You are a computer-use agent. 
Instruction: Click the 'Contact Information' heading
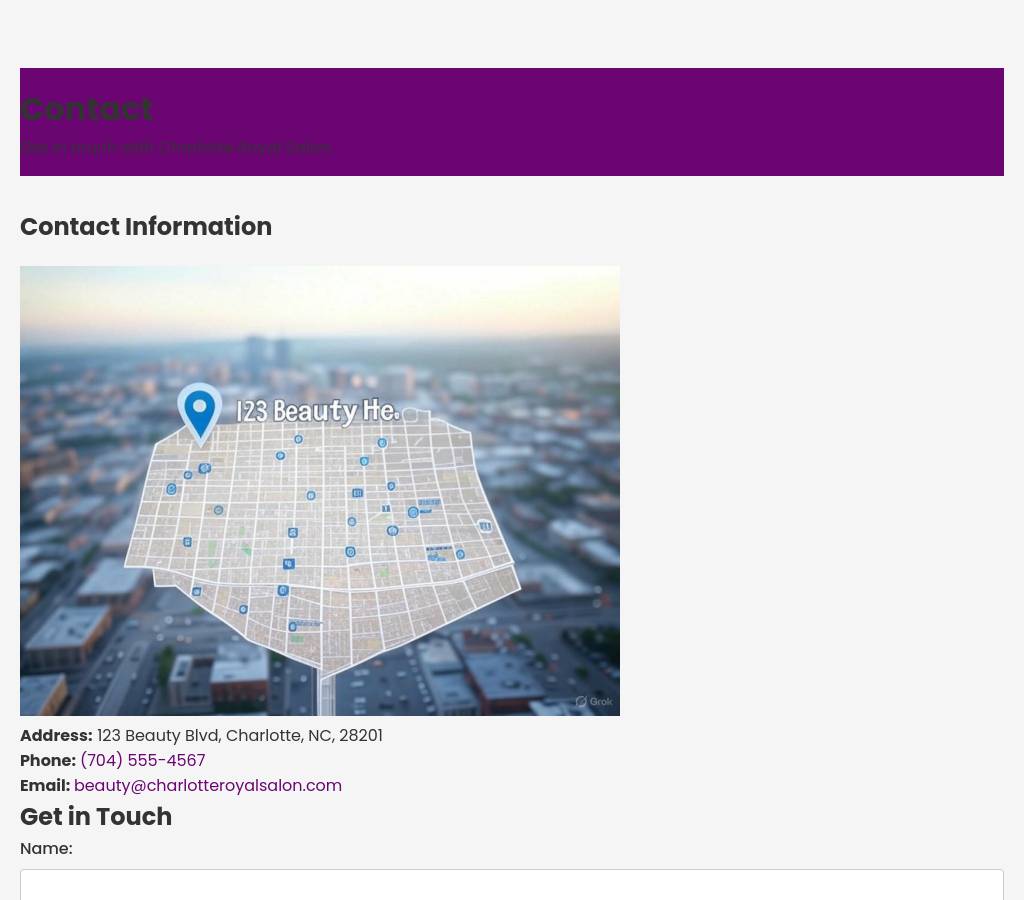(146, 227)
